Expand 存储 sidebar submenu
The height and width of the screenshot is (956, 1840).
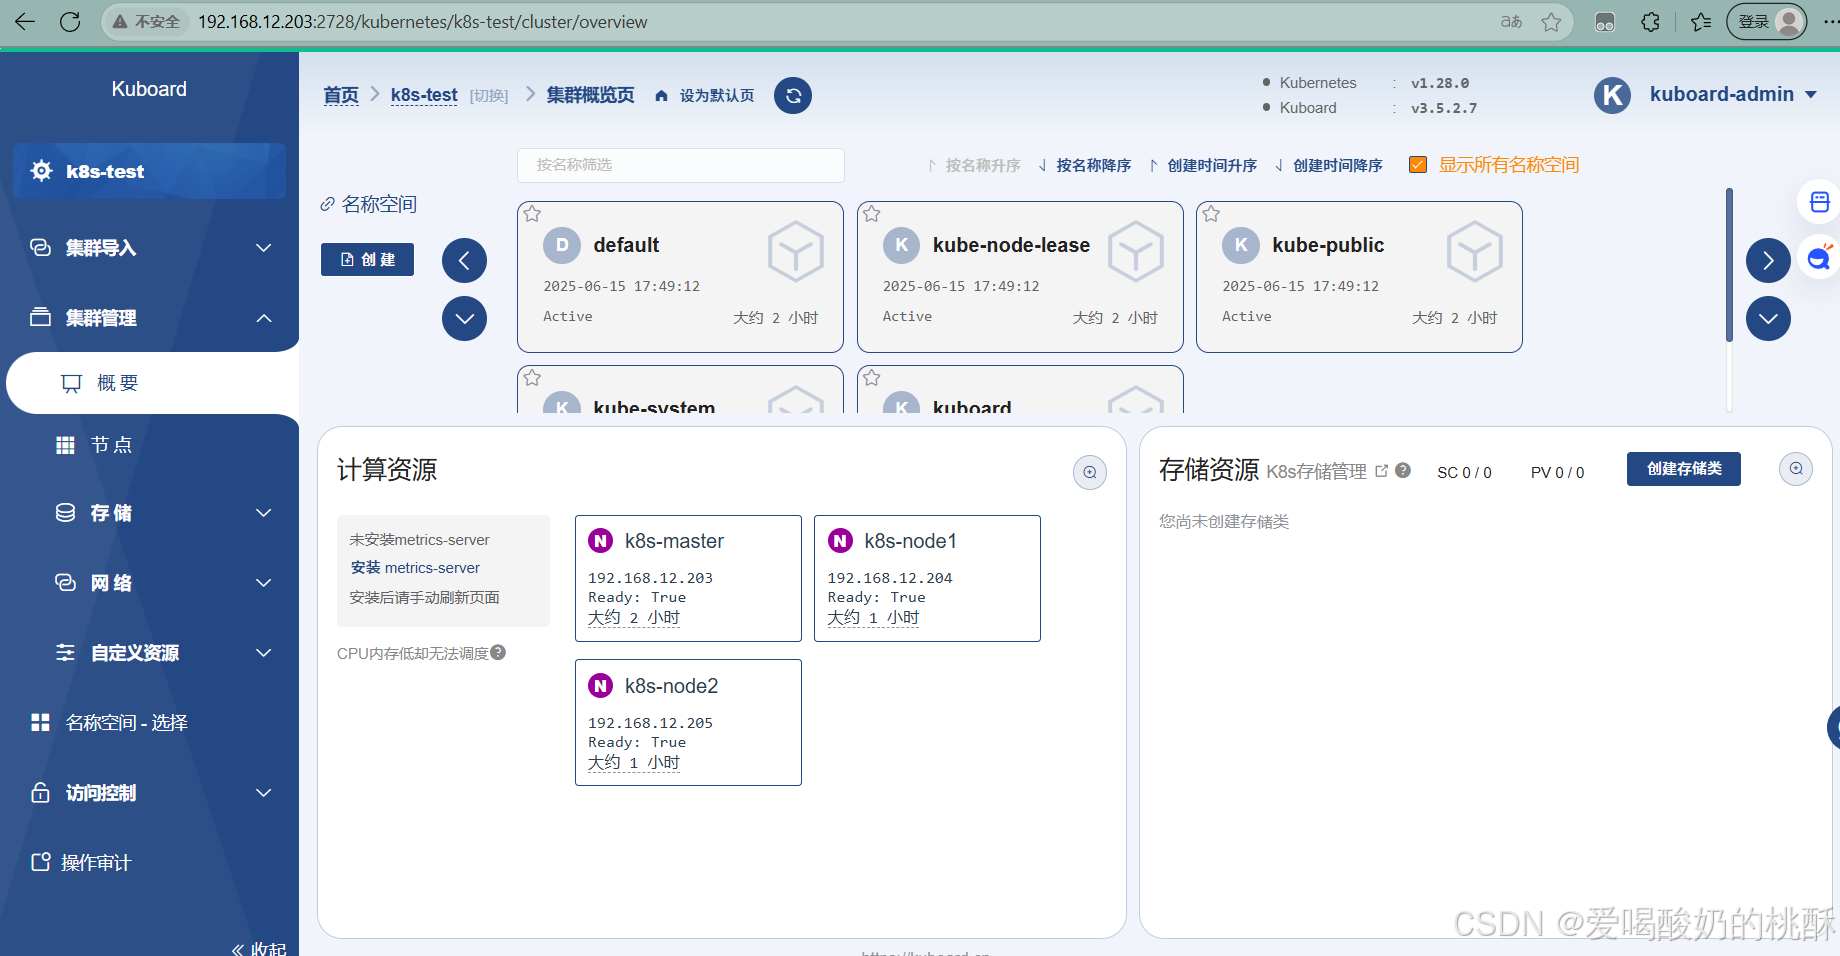click(x=164, y=513)
